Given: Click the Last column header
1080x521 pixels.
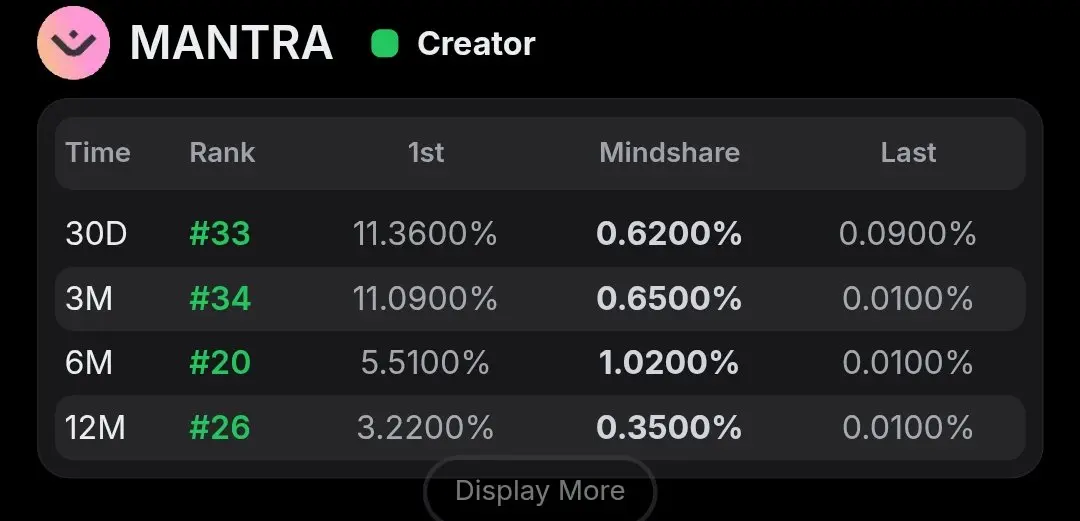Looking at the screenshot, I should click(908, 153).
